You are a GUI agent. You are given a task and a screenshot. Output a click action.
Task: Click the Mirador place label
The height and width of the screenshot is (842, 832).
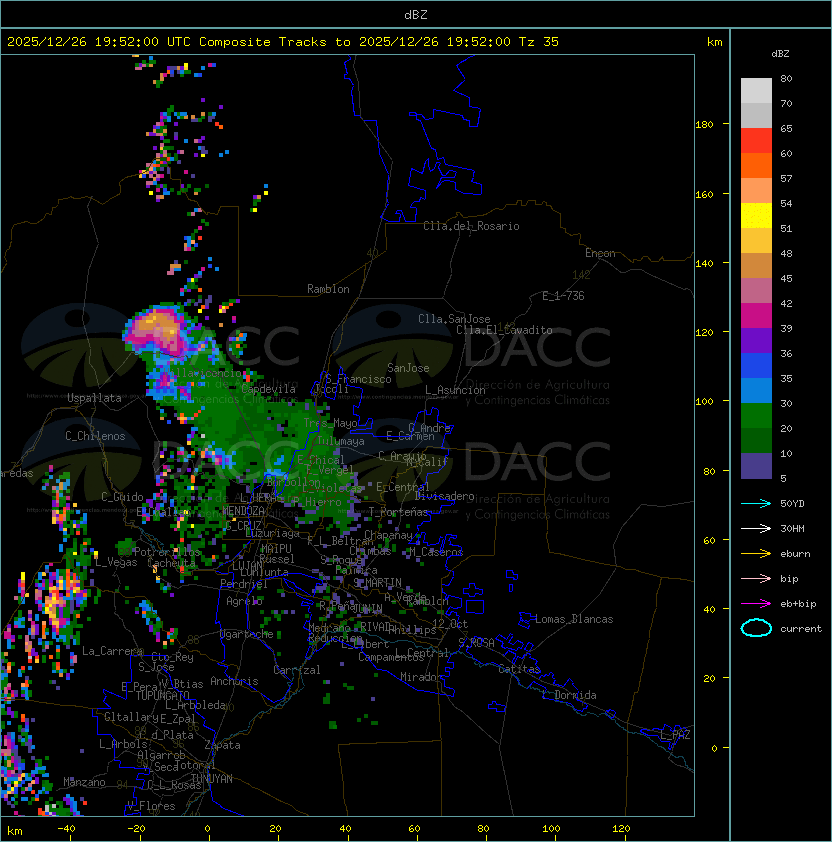(x=421, y=677)
